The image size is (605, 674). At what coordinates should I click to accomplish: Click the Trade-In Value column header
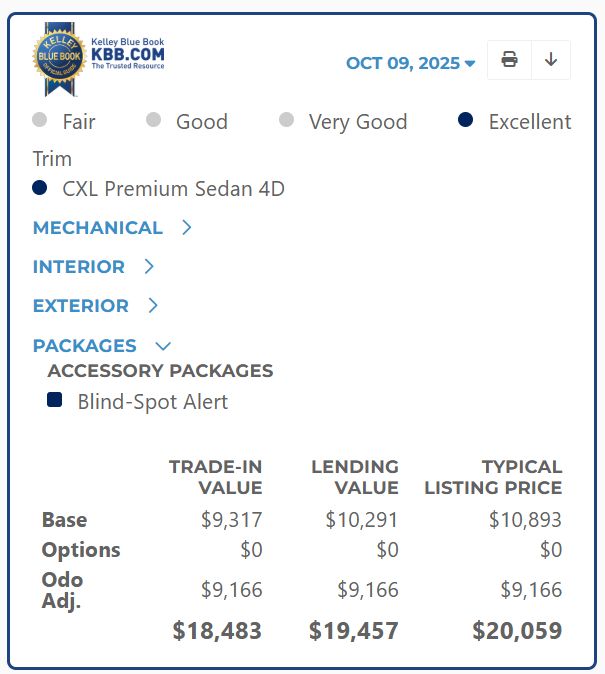[215, 477]
